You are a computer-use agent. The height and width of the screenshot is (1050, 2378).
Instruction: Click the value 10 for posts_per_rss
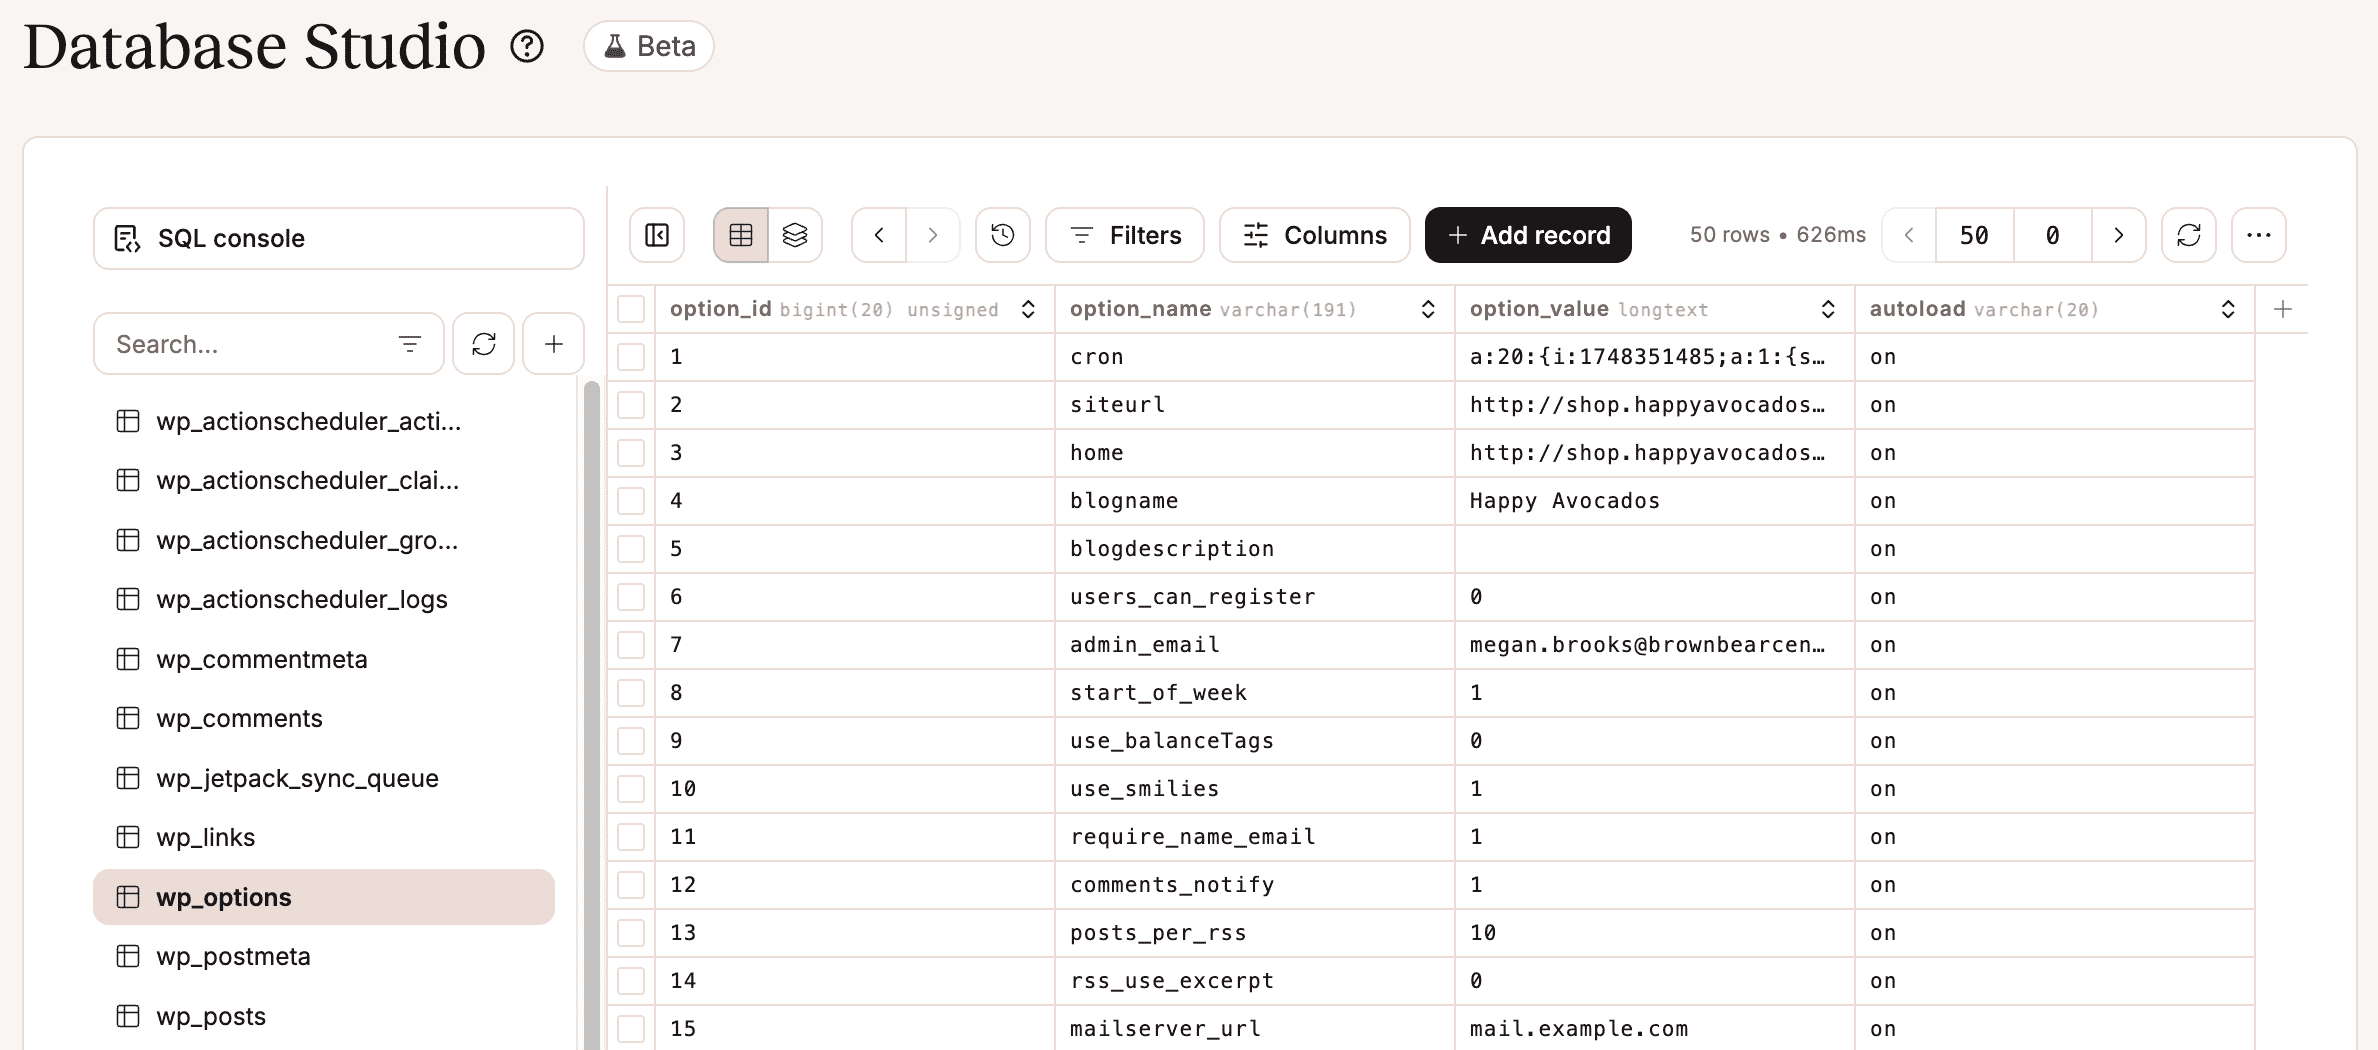(1655, 933)
